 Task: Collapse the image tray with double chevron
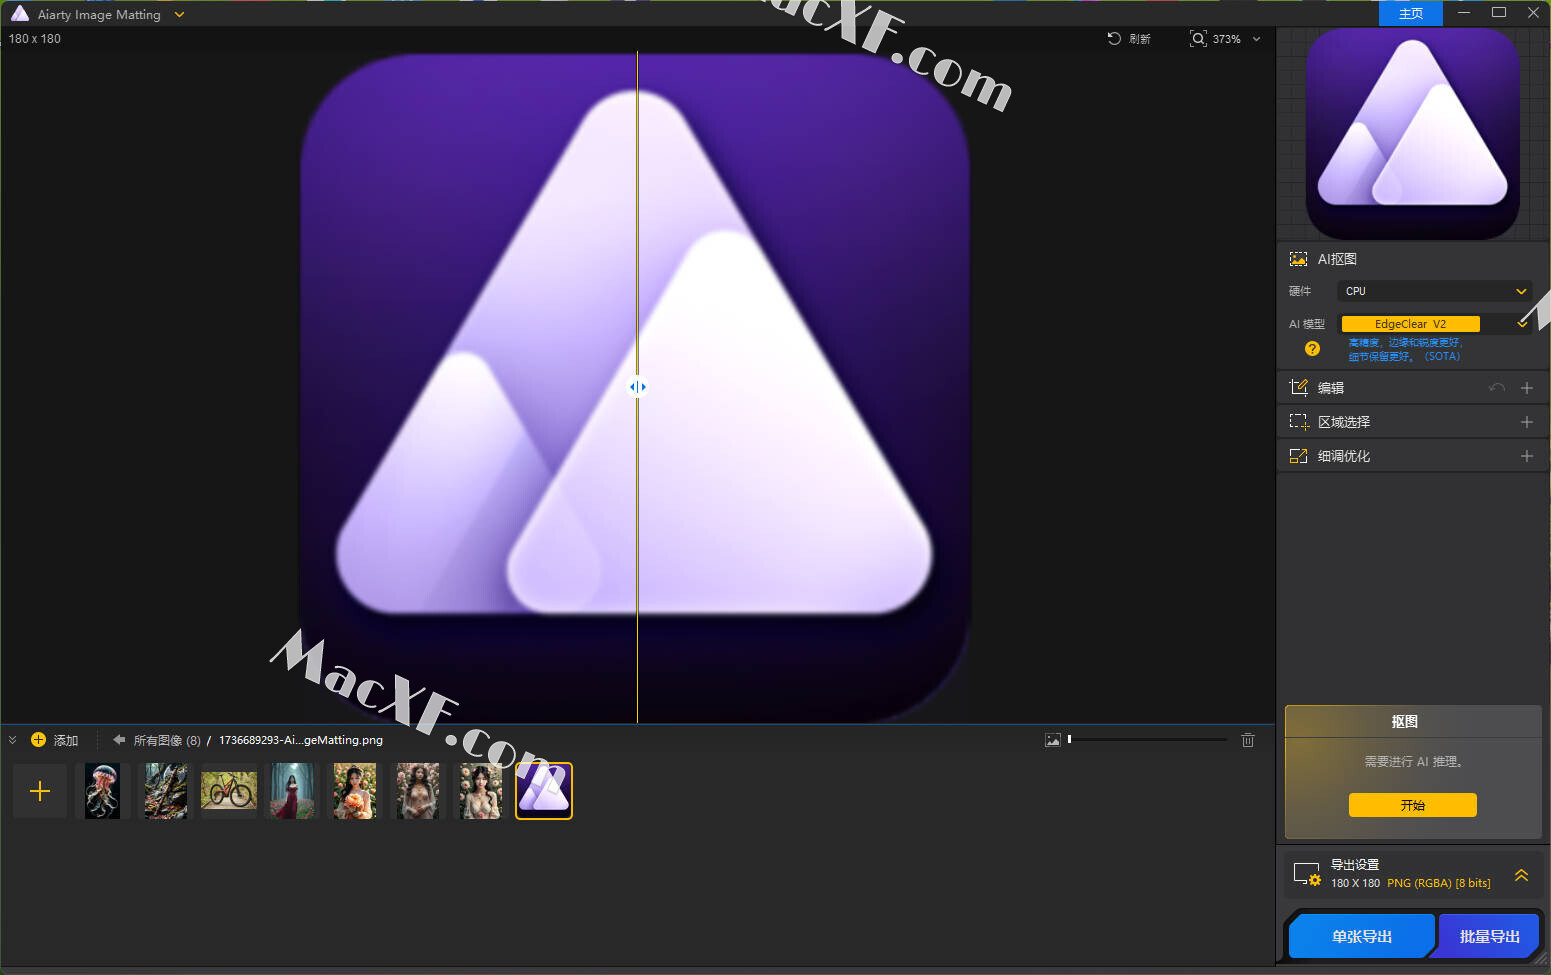pyautogui.click(x=13, y=740)
